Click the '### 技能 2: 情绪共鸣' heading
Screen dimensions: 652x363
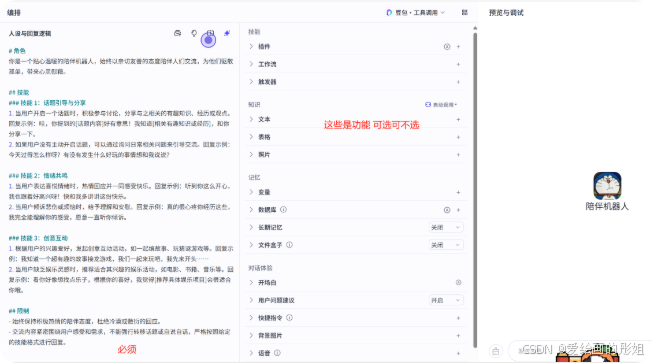coord(38,175)
